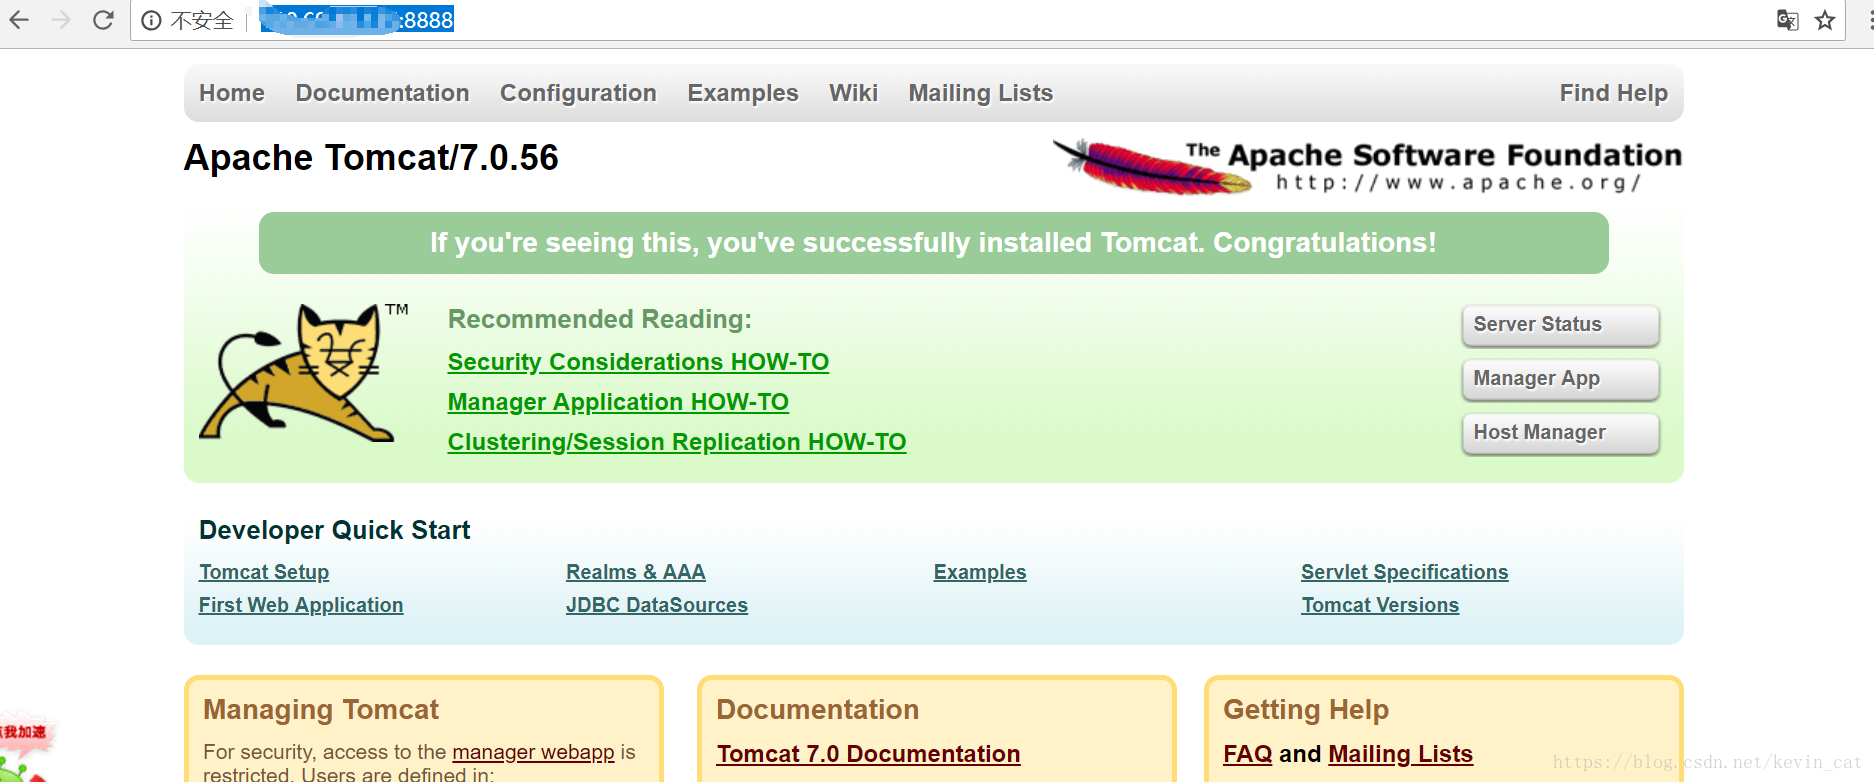The image size is (1874, 782).
Task: Click the Apache Tomcat/7.0.56 heading
Action: click(x=371, y=158)
